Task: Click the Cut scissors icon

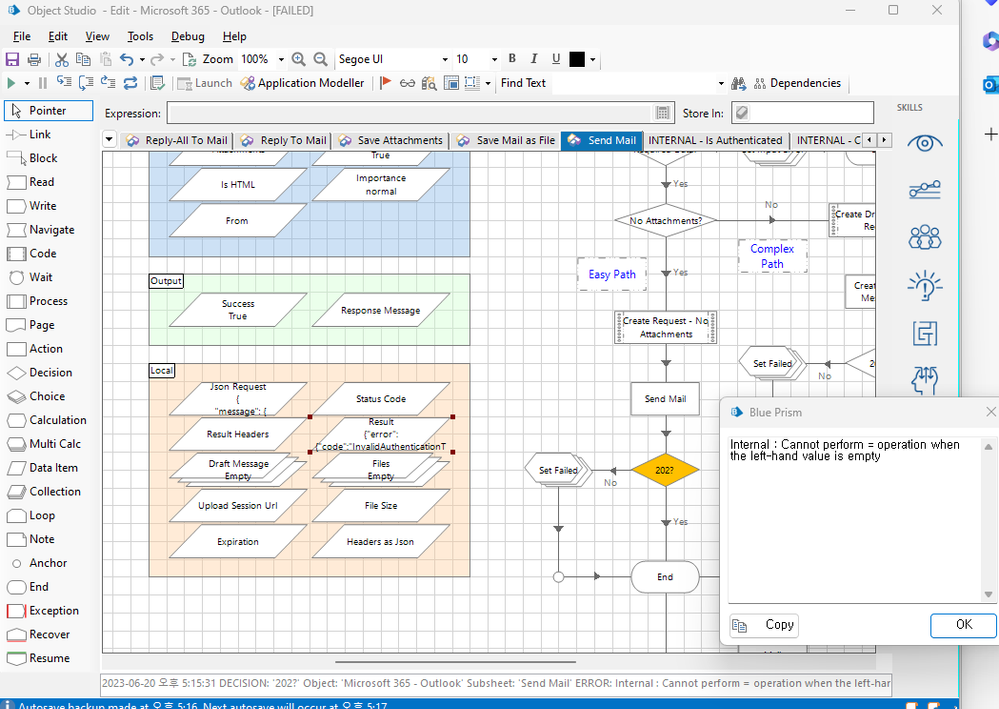Action: tap(62, 60)
